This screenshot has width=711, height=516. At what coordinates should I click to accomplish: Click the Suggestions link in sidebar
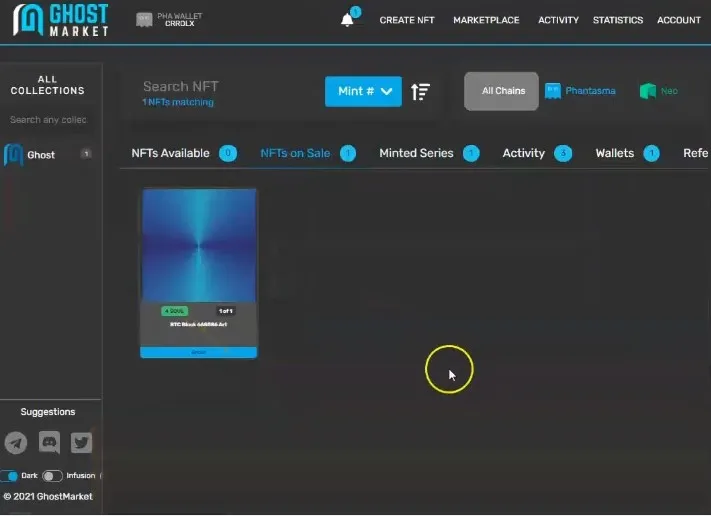coord(48,412)
